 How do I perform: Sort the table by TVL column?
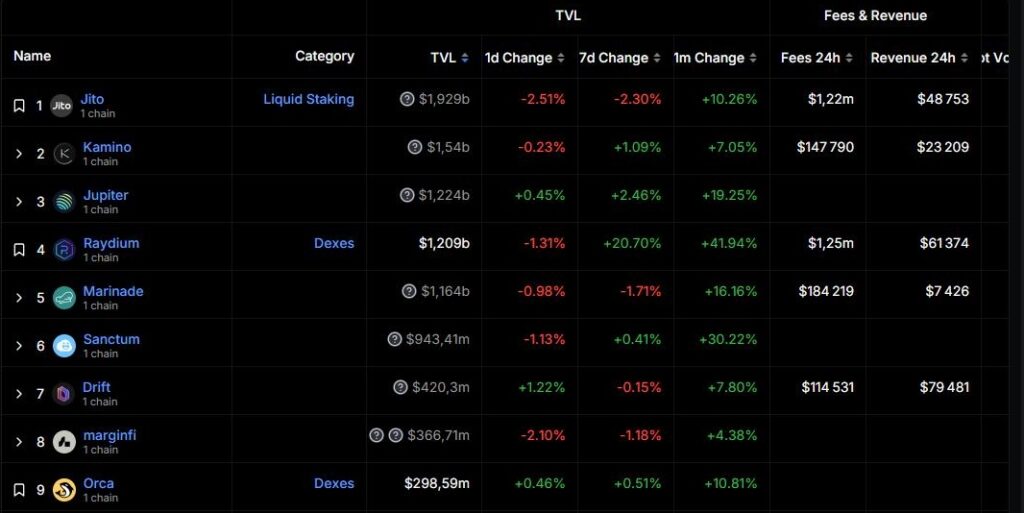pyautogui.click(x=449, y=57)
